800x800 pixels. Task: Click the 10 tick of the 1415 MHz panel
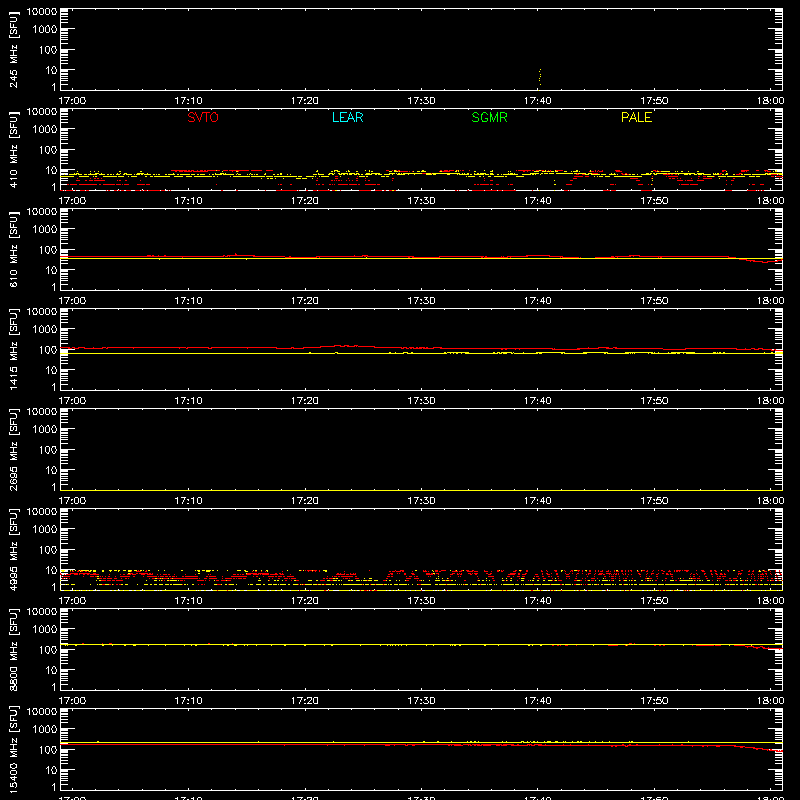pyautogui.click(x=51, y=370)
